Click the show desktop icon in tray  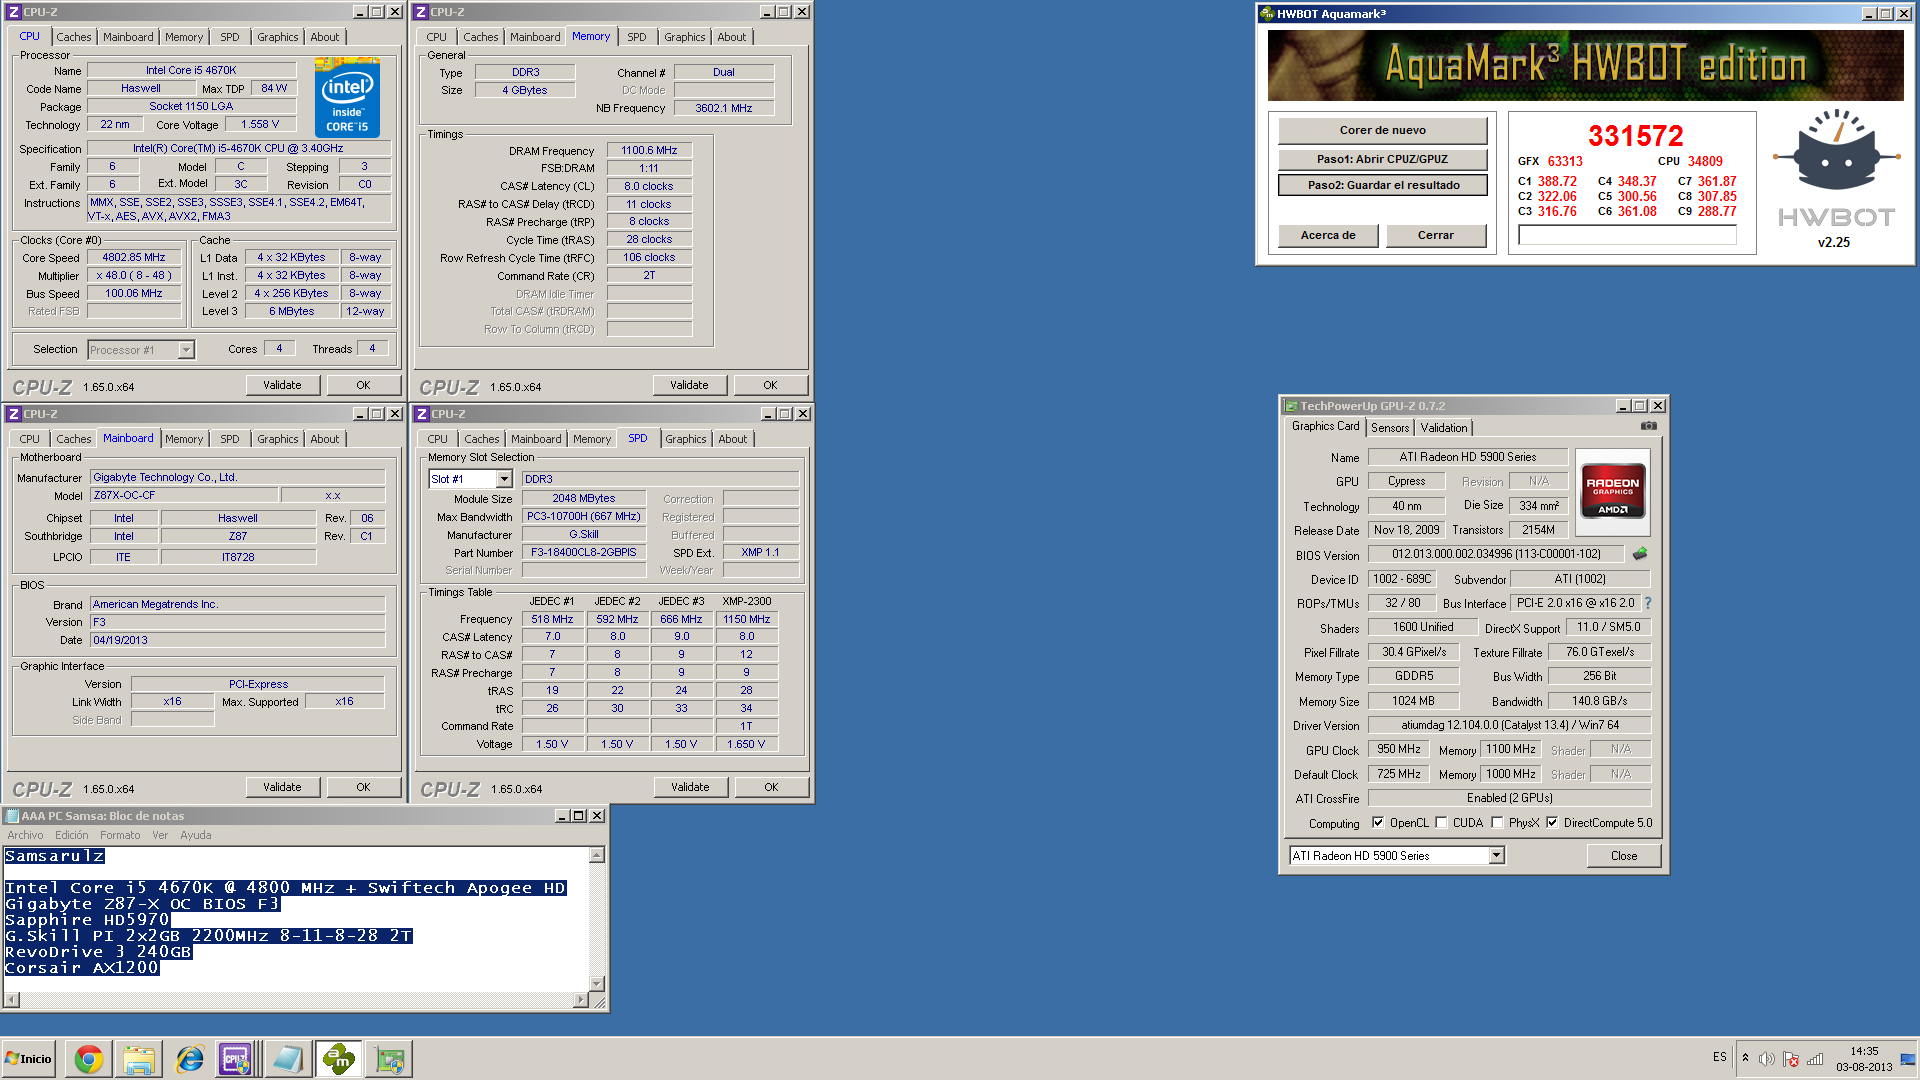(x=1908, y=1059)
